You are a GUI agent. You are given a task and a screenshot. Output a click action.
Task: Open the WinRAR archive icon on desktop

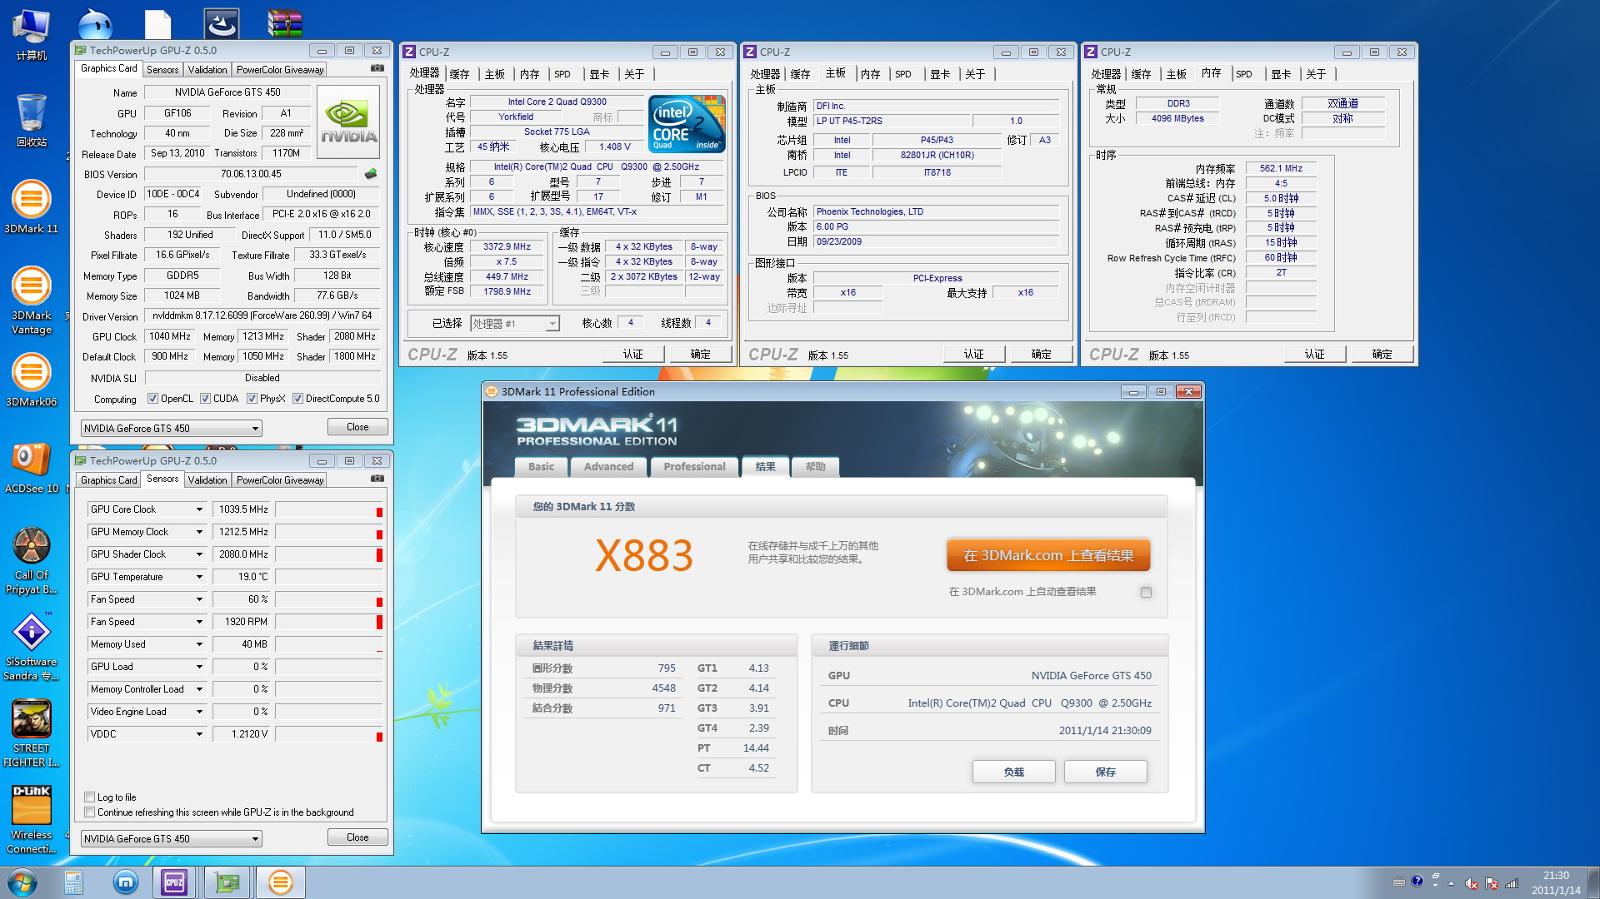(x=285, y=22)
